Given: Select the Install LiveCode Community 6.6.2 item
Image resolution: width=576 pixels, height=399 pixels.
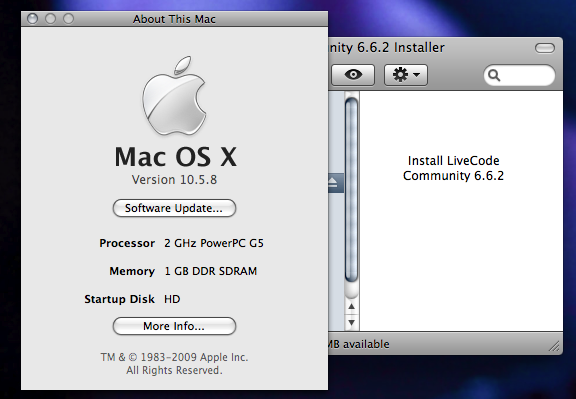Looking at the screenshot, I should point(453,168).
